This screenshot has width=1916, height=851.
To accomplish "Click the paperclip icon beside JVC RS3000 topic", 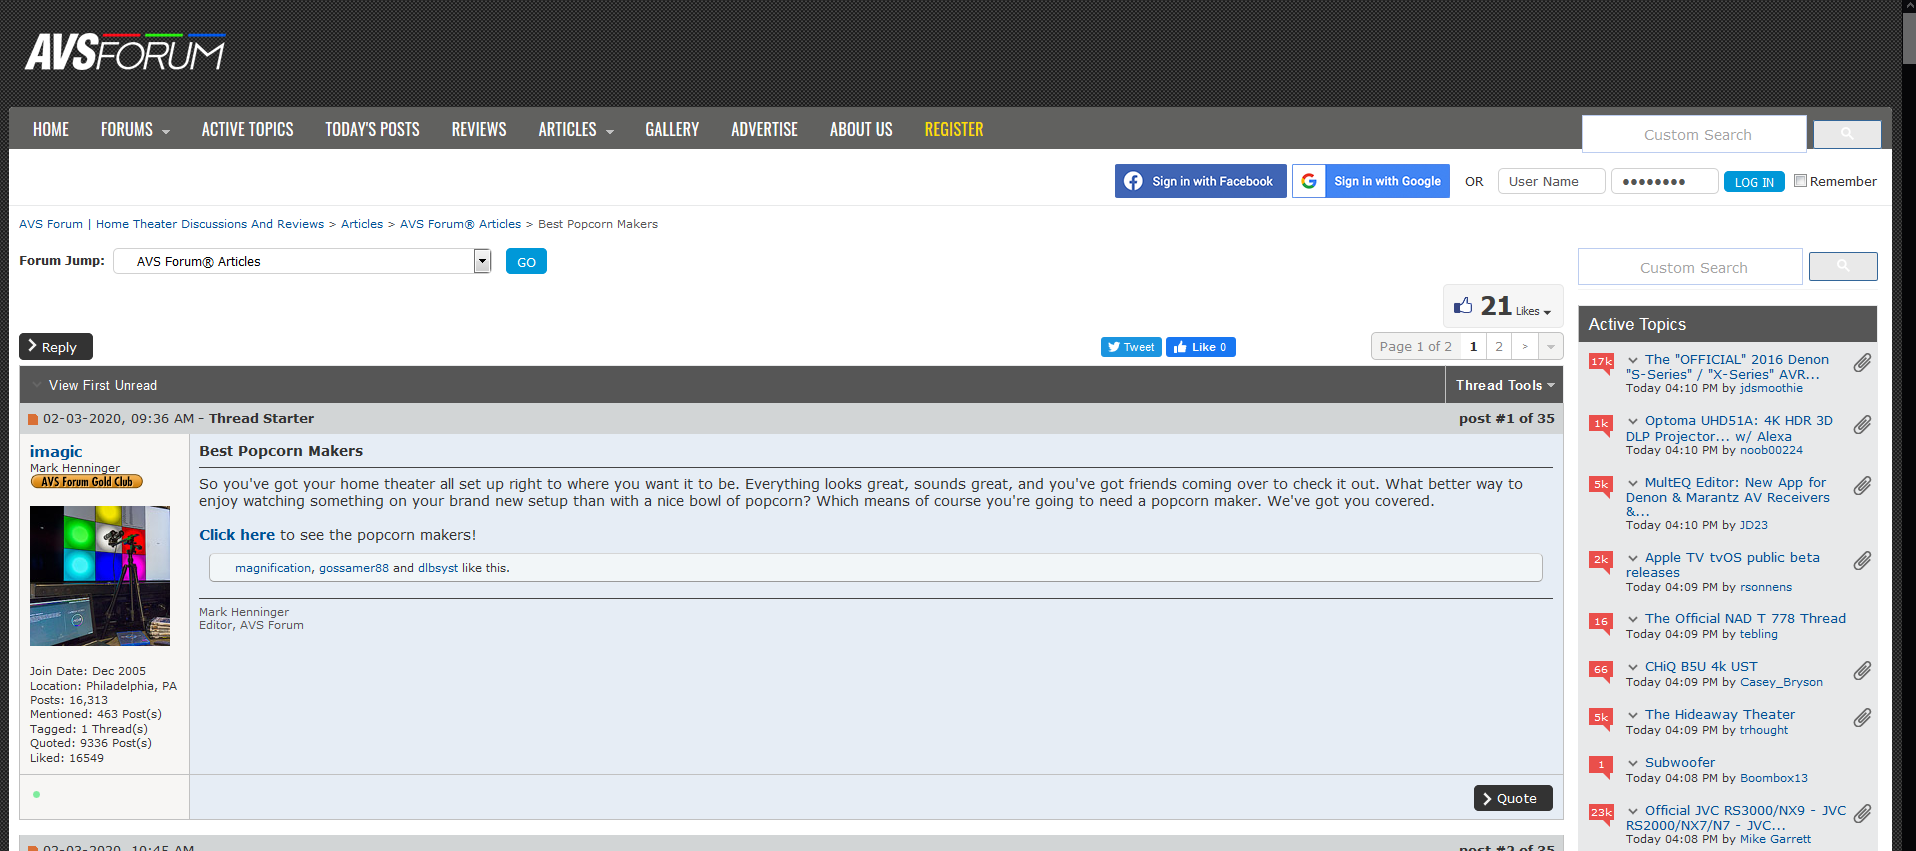I will 1862,814.
